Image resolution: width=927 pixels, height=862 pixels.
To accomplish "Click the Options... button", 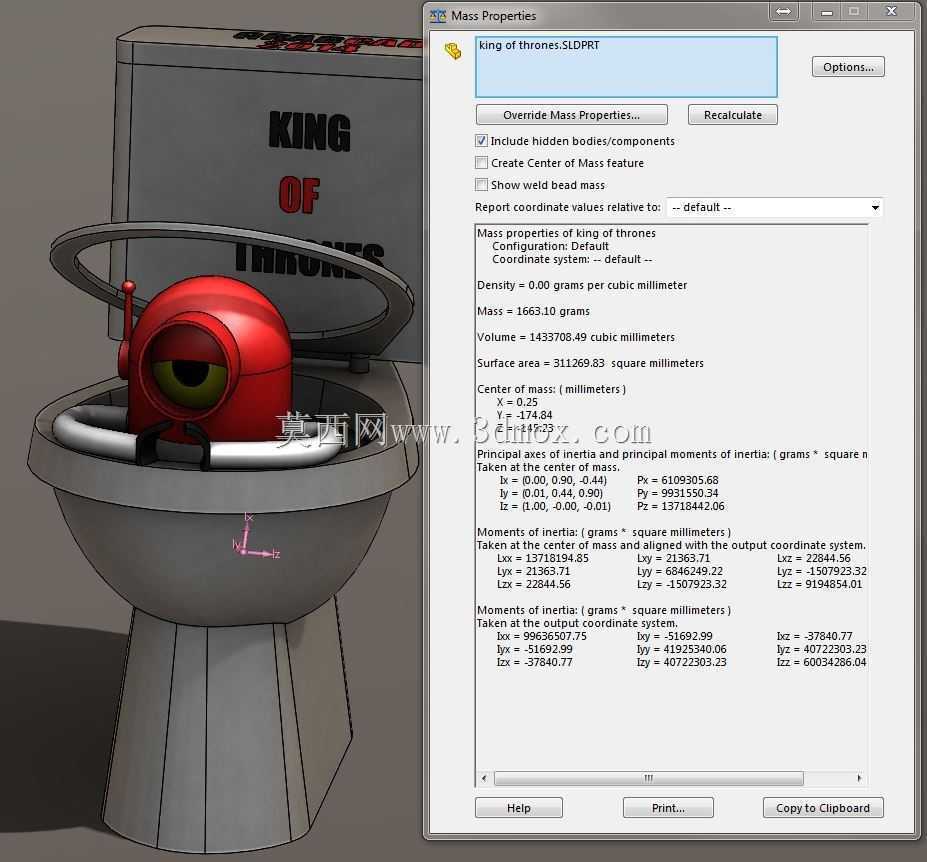I will 848,67.
